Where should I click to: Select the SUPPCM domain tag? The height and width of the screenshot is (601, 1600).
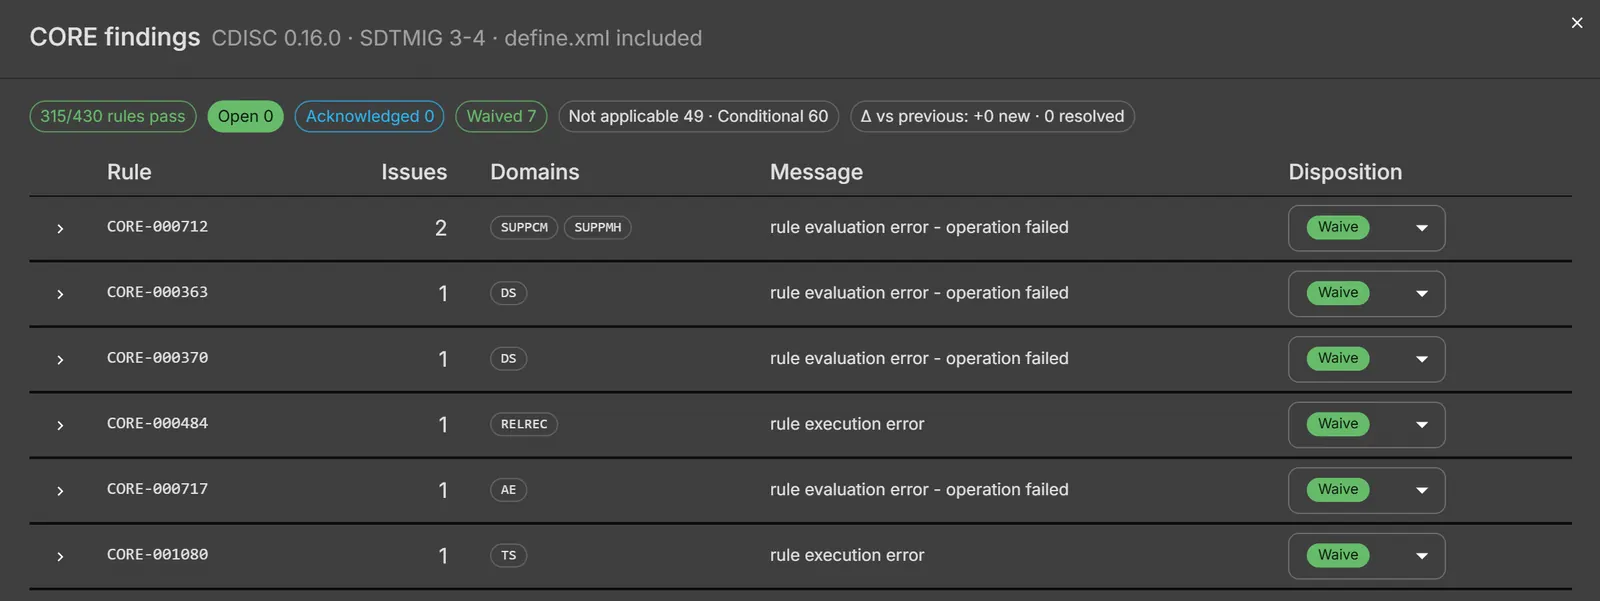(524, 228)
